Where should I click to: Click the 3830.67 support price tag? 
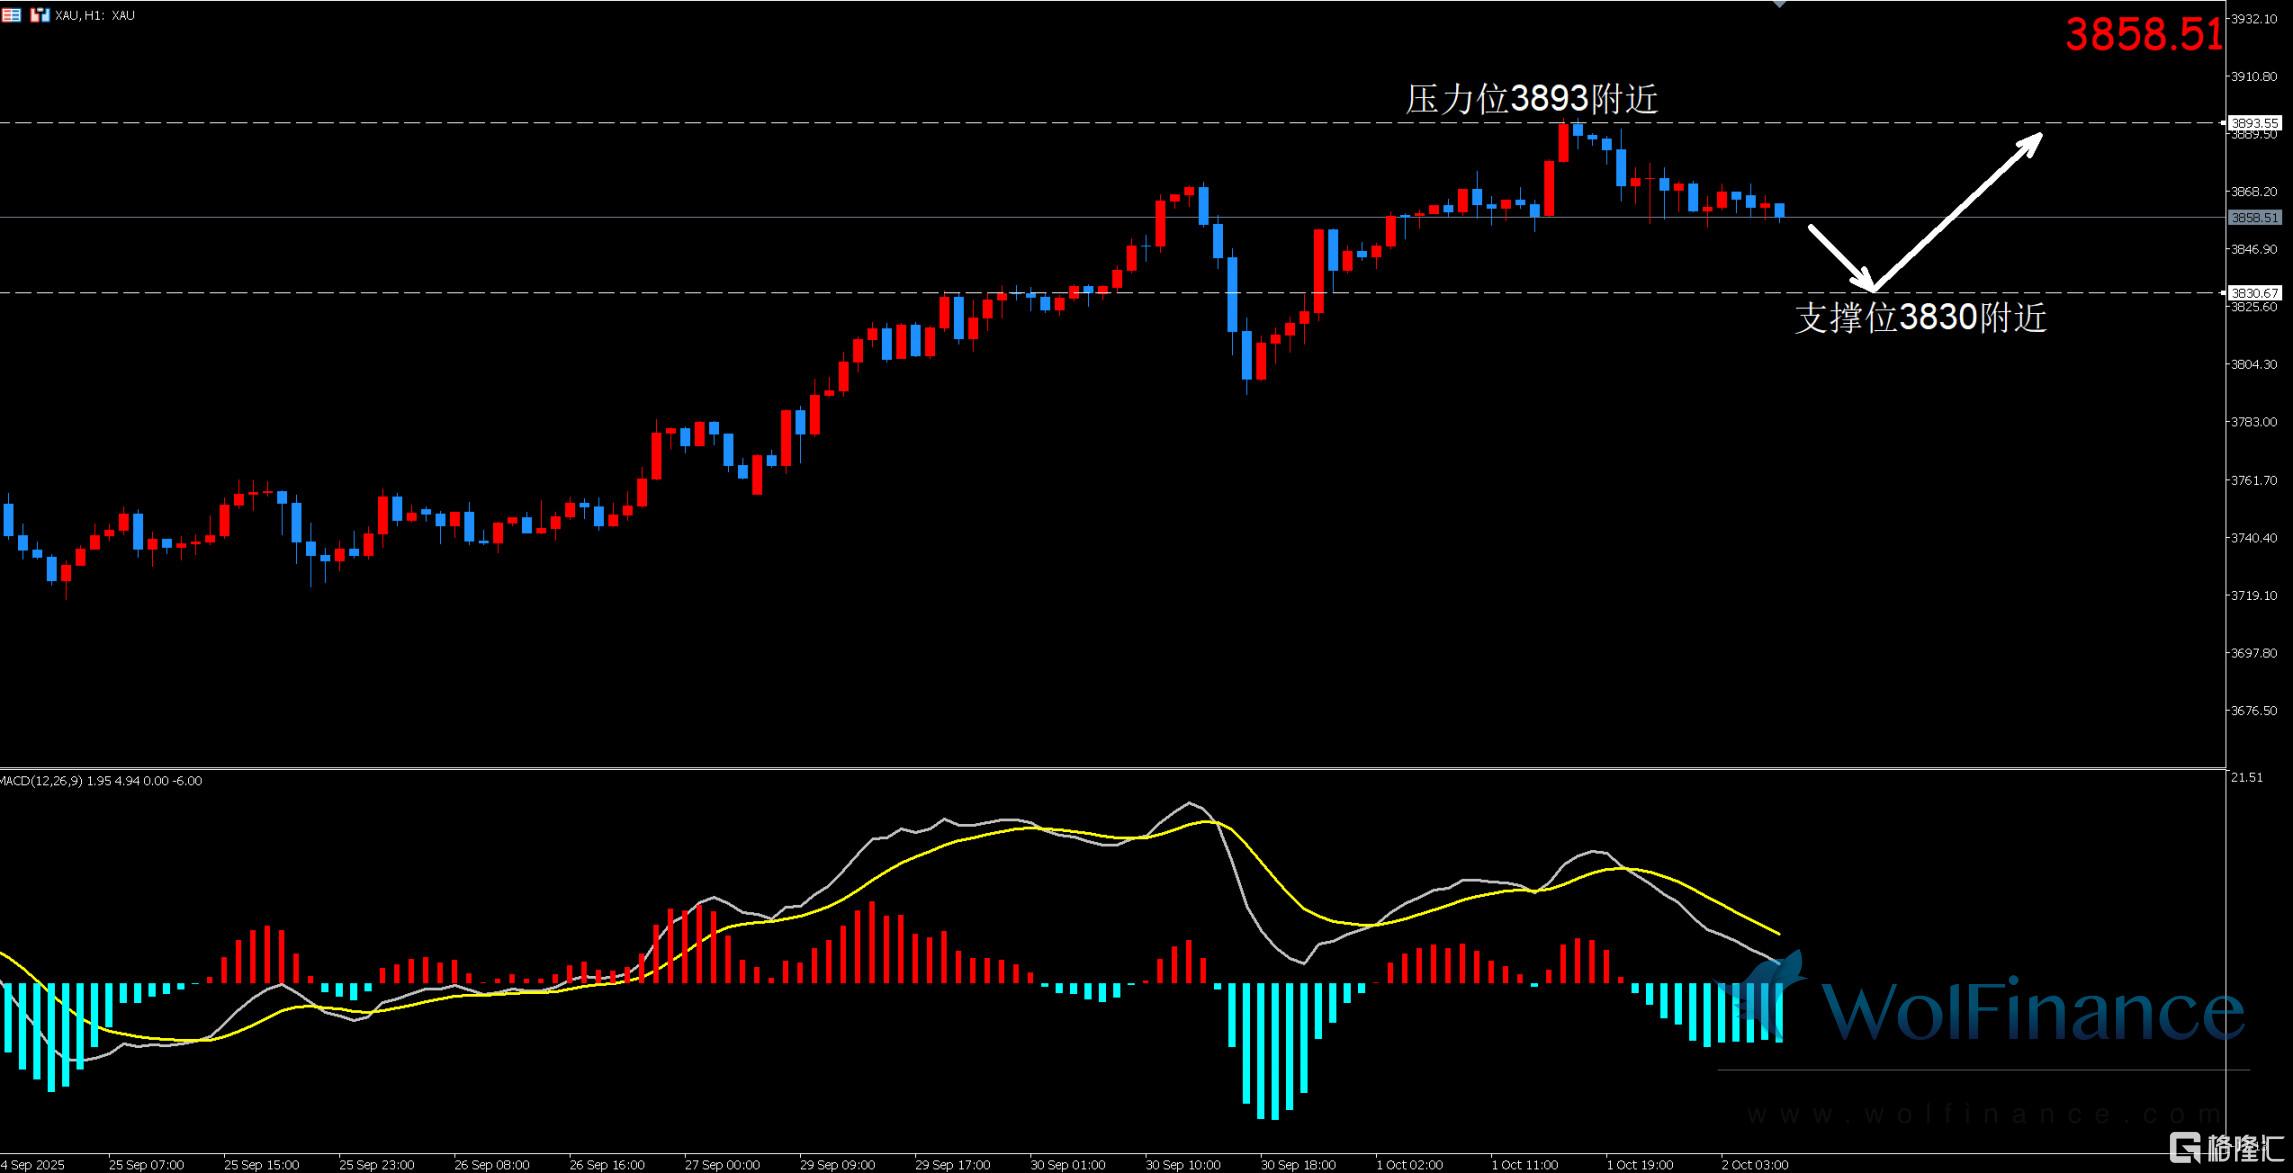pos(2254,293)
